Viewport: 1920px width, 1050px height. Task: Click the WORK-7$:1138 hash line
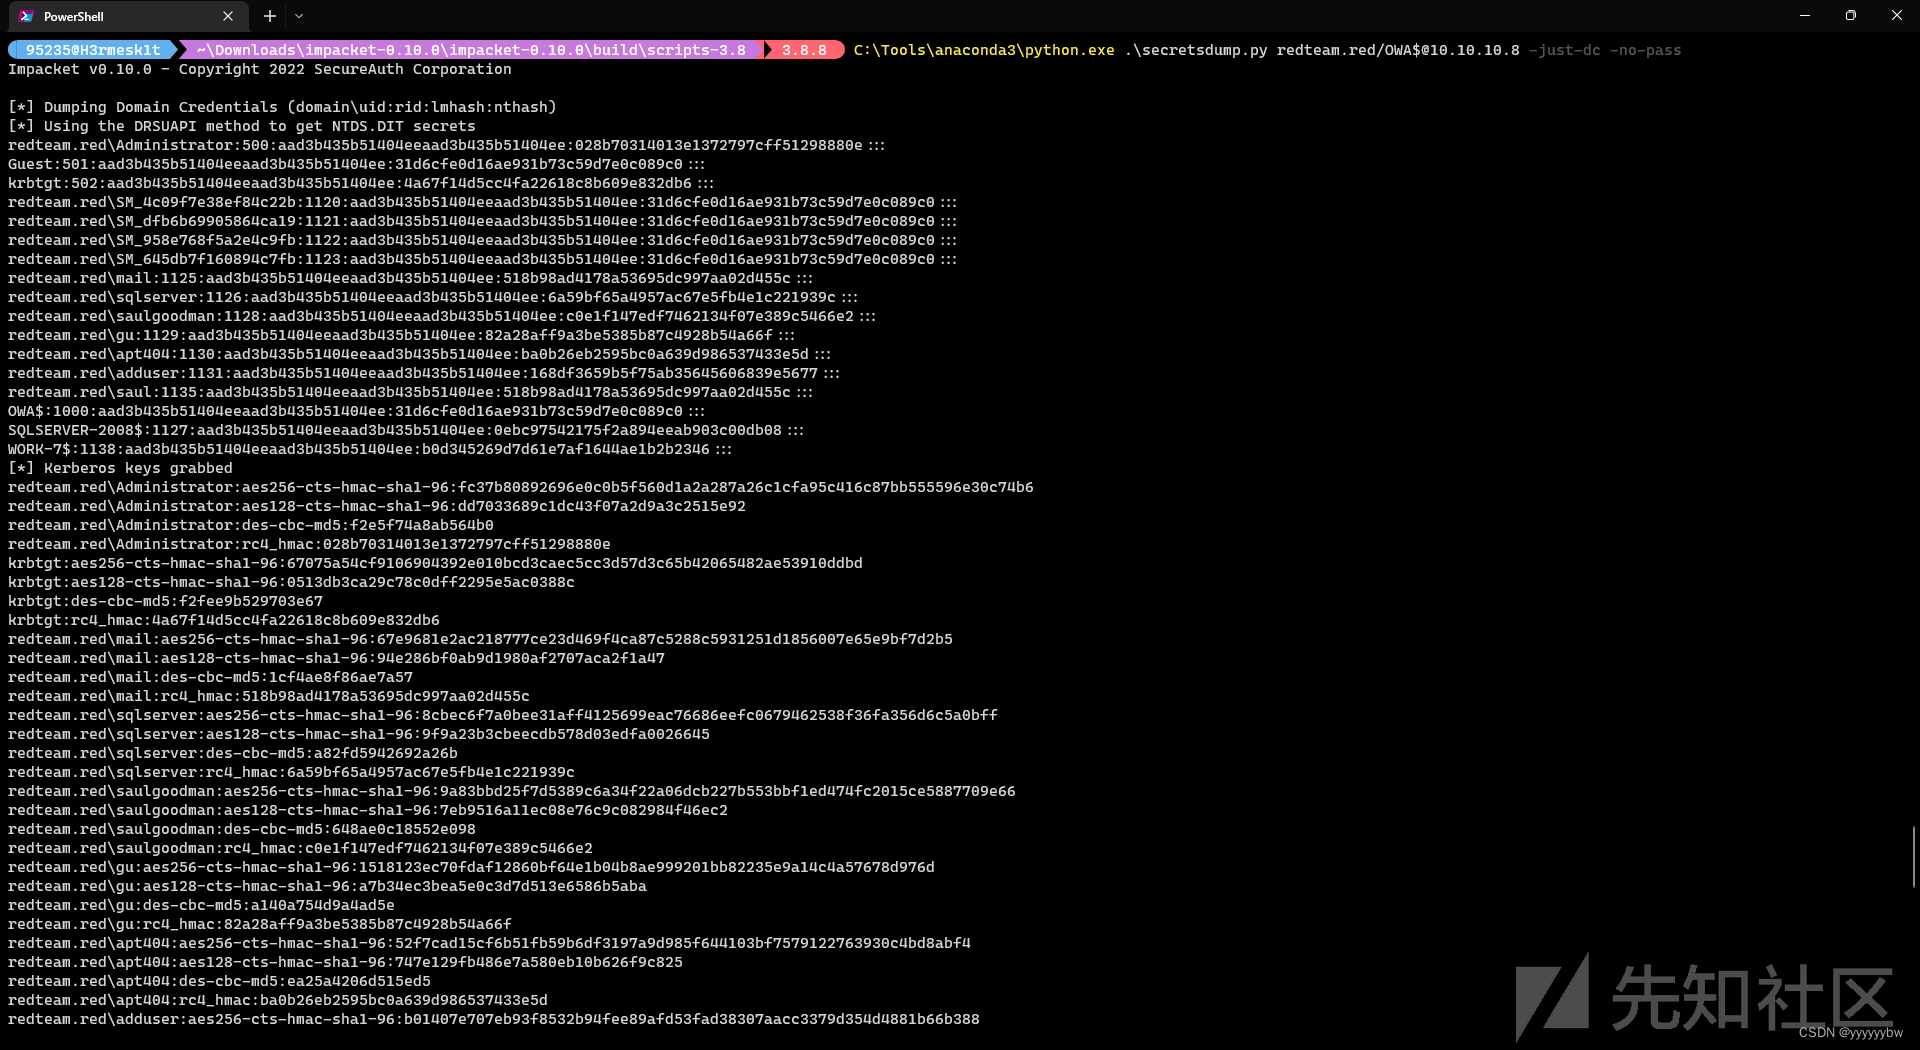pyautogui.click(x=370, y=449)
